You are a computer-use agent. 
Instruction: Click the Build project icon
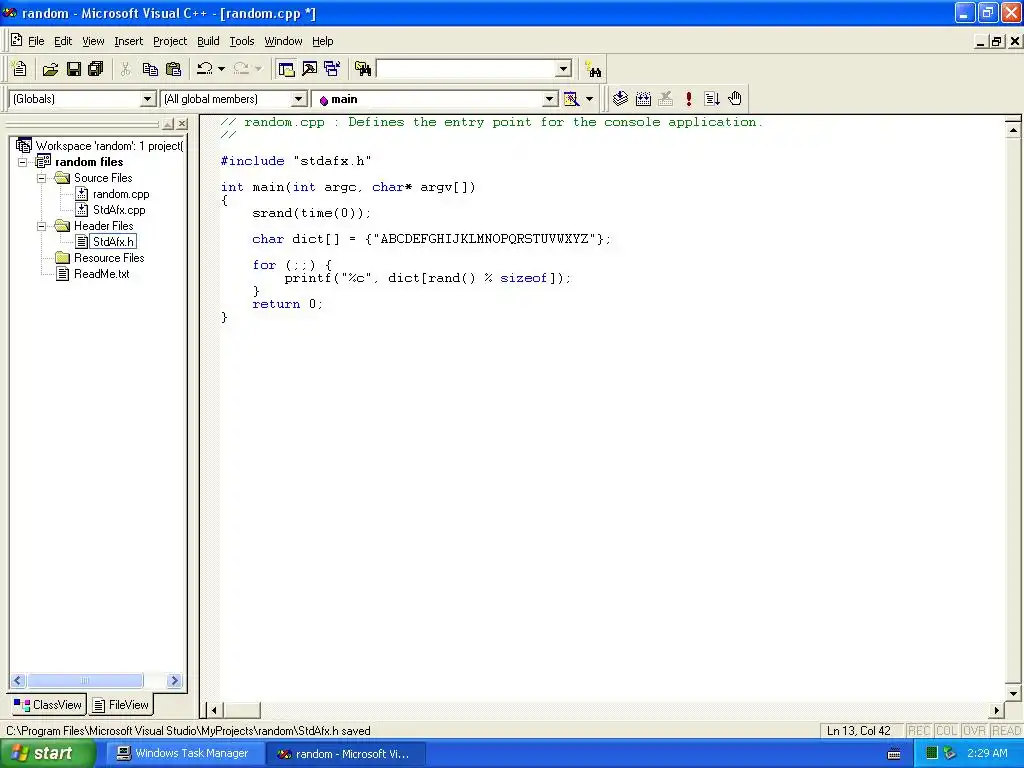pyautogui.click(x=643, y=99)
